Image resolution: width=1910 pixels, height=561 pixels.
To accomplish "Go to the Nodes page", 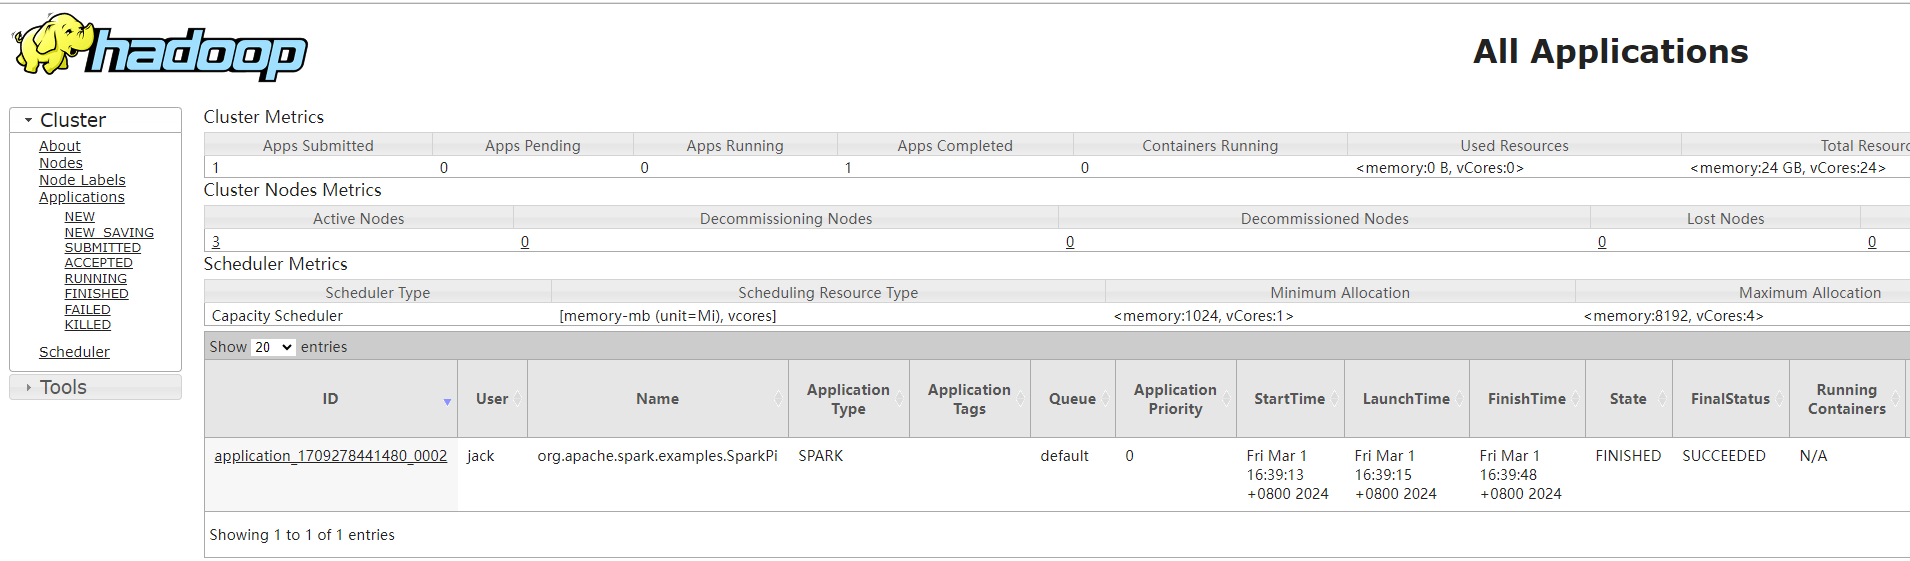I will tap(61, 163).
